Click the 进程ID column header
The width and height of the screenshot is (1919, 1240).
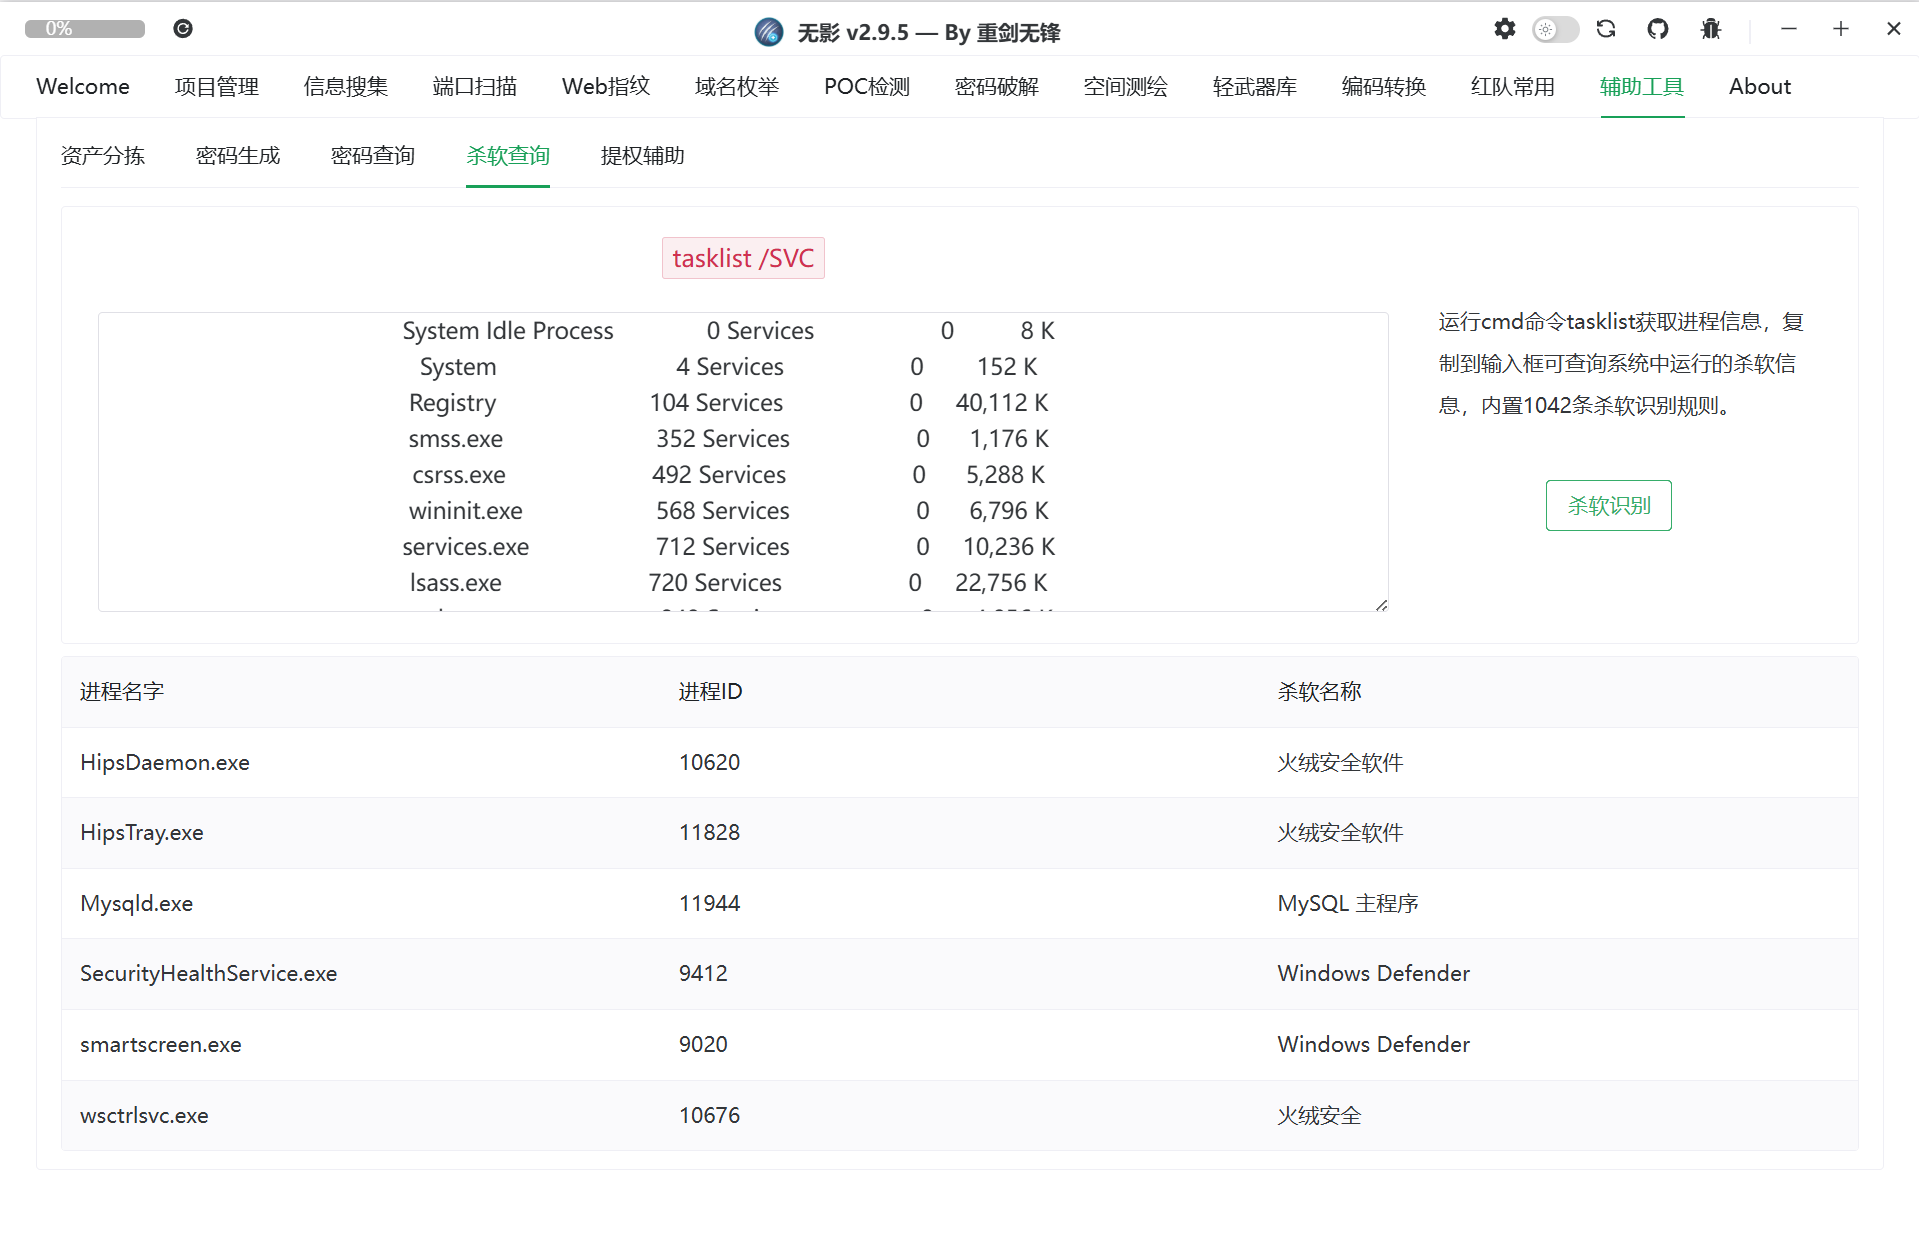click(x=710, y=691)
